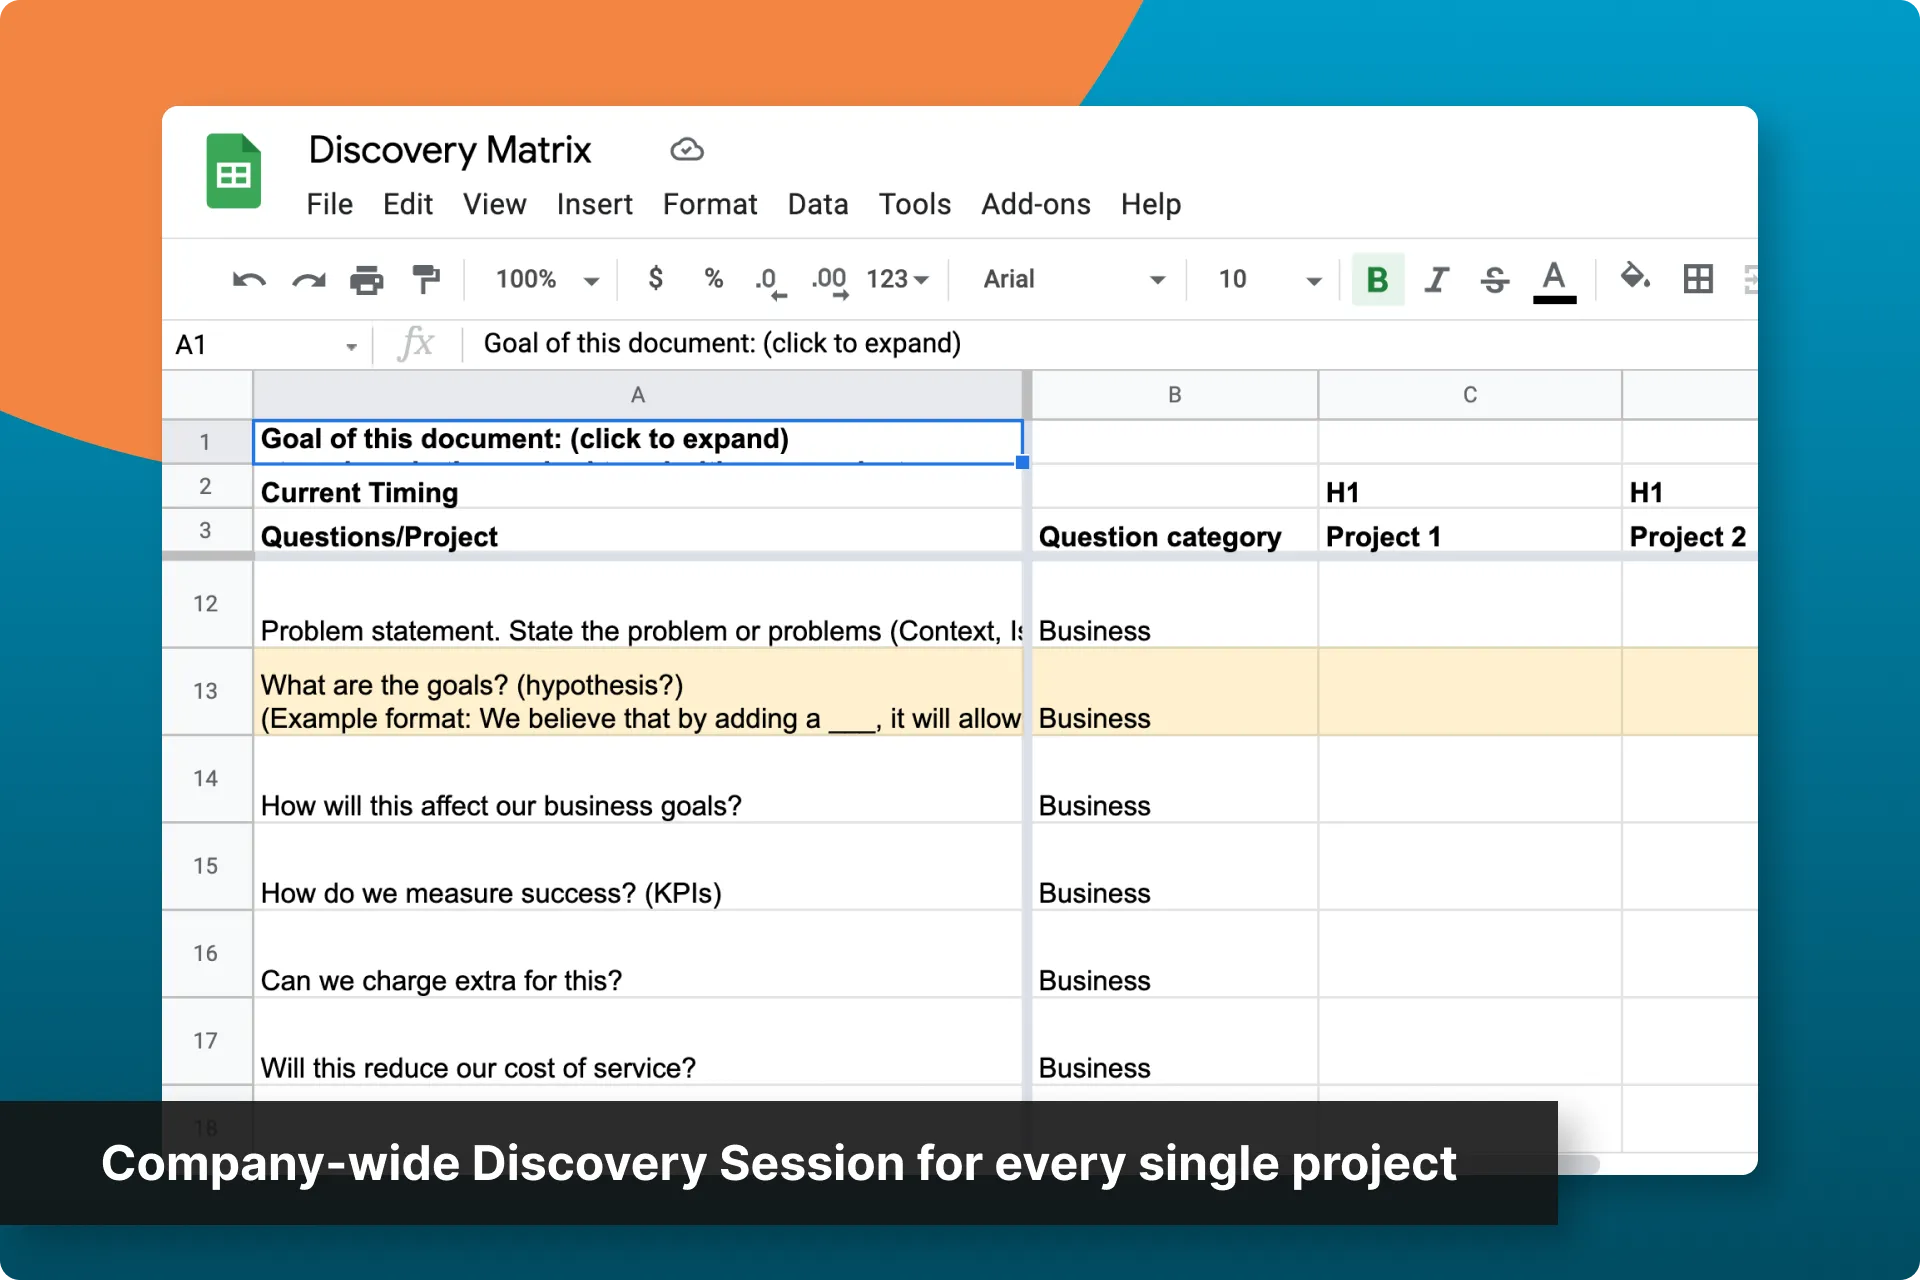Click the Discovery Matrix document title
This screenshot has width=1920, height=1280.
click(449, 150)
